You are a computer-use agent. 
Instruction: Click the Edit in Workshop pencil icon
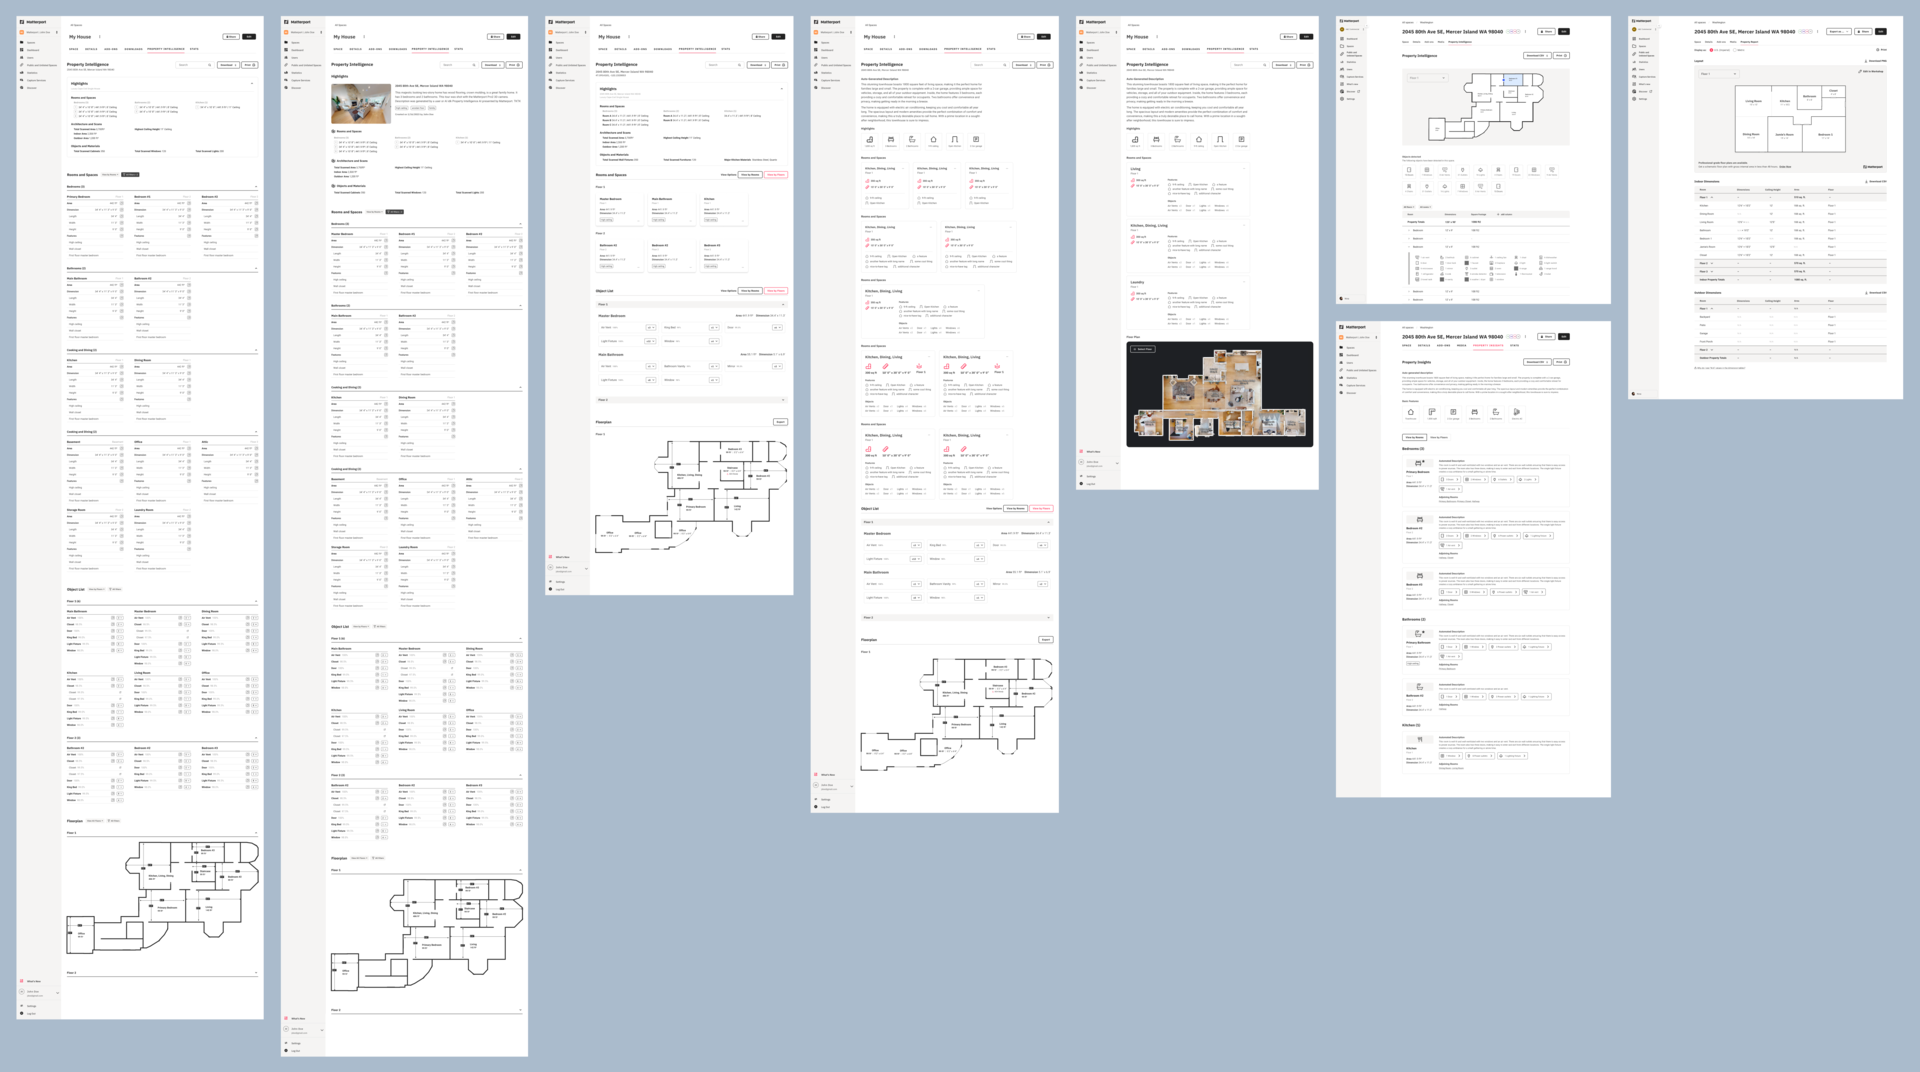1860,72
